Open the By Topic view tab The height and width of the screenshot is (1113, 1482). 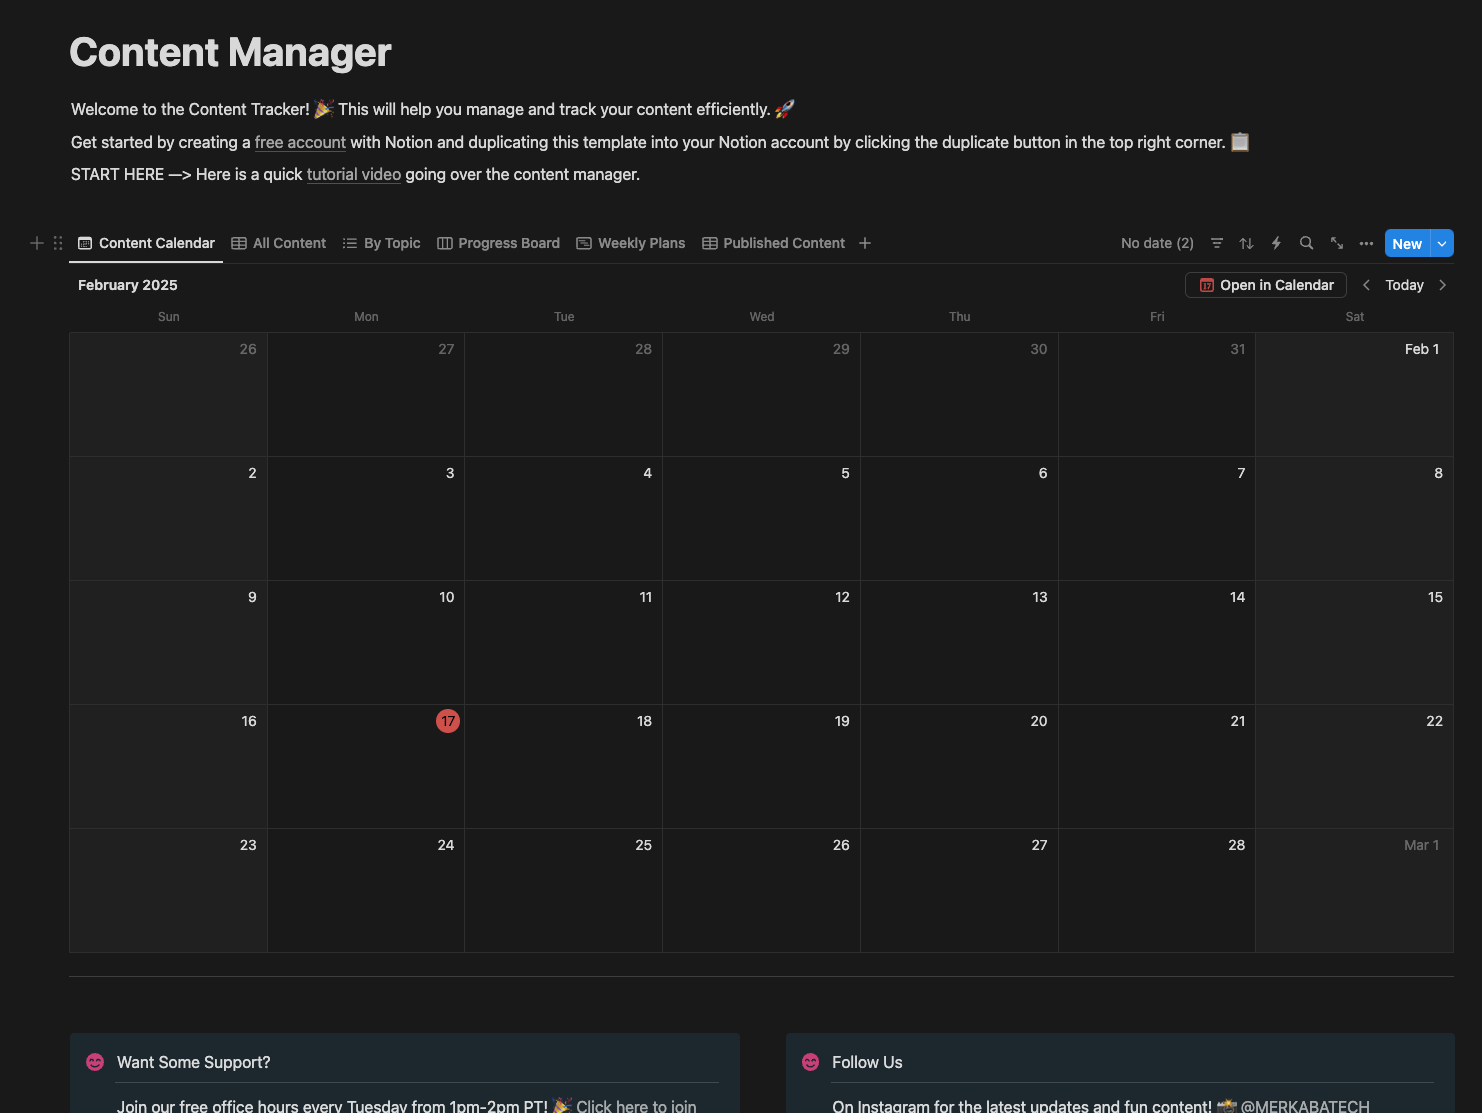(381, 243)
